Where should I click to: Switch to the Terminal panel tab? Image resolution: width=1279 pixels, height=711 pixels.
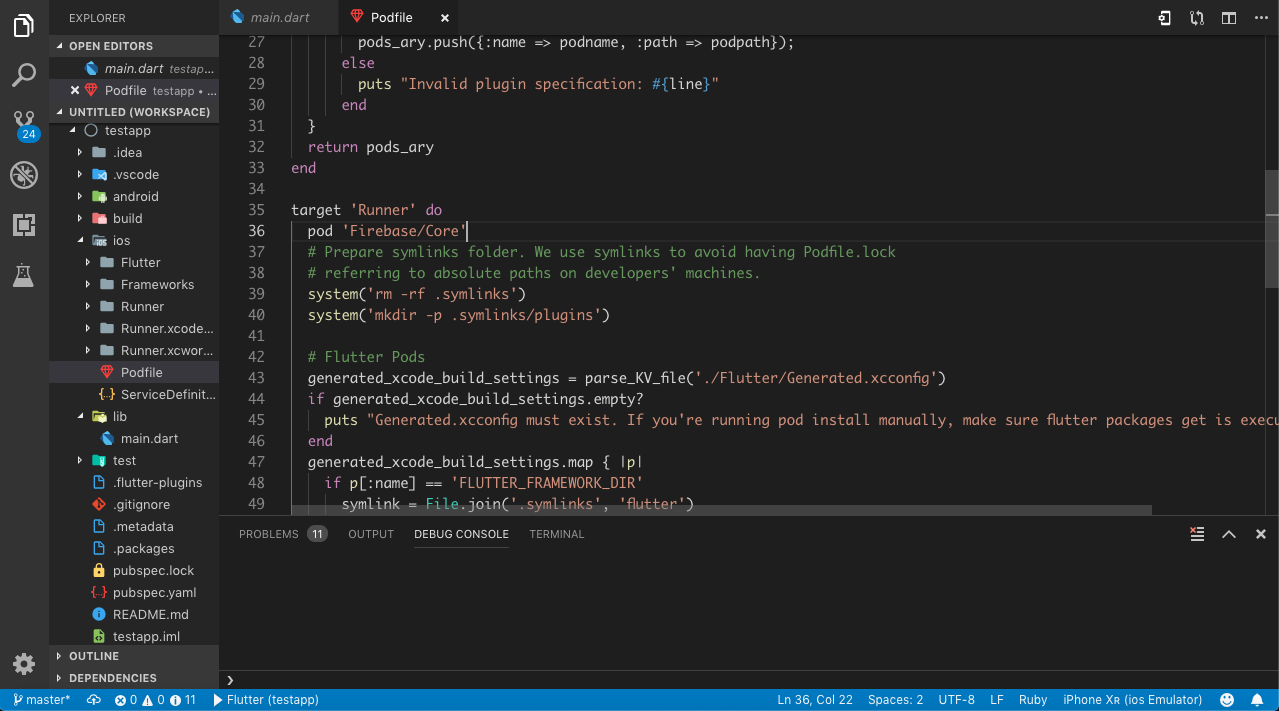click(557, 534)
